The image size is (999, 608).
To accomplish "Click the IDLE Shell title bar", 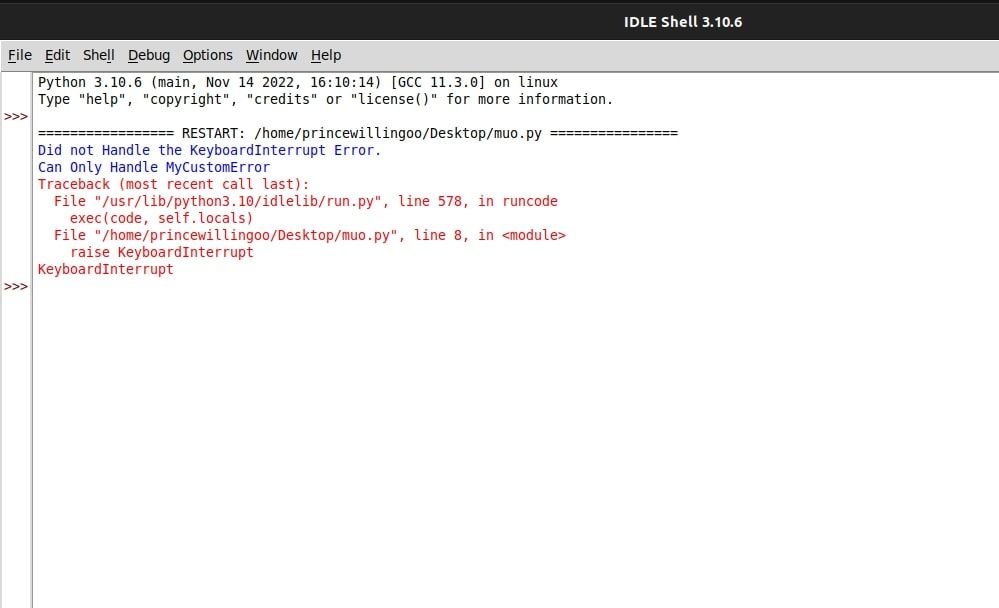I will pos(683,21).
